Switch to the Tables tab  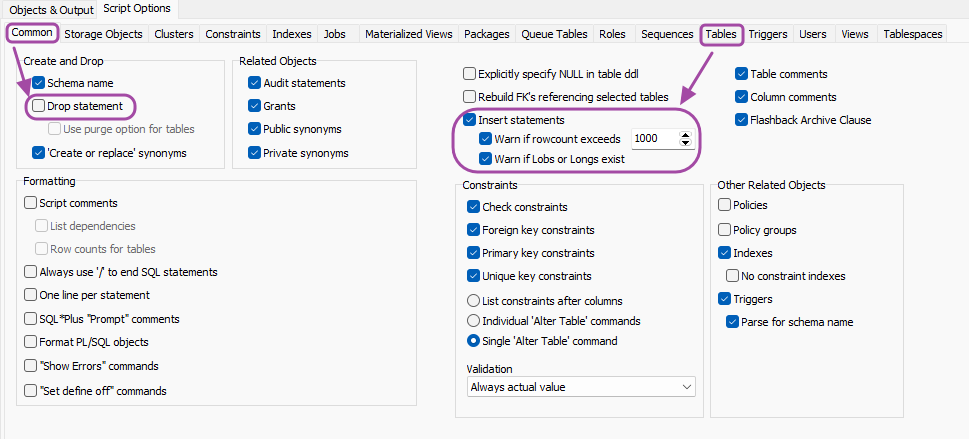721,34
